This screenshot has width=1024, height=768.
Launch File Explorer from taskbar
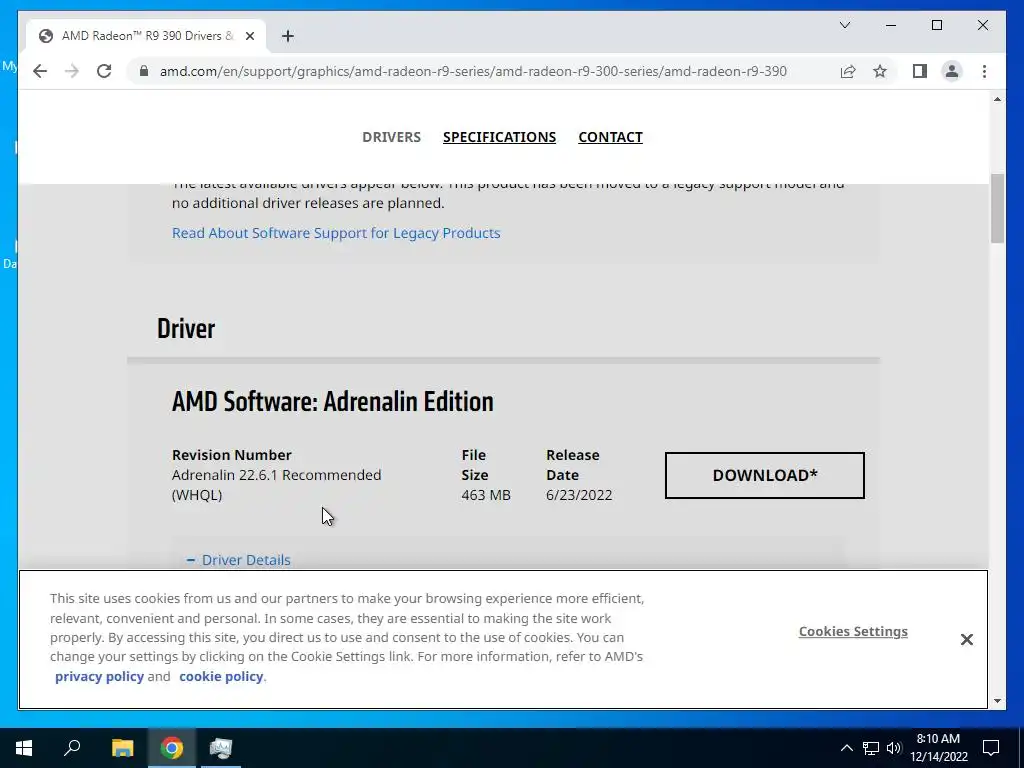pyautogui.click(x=122, y=748)
